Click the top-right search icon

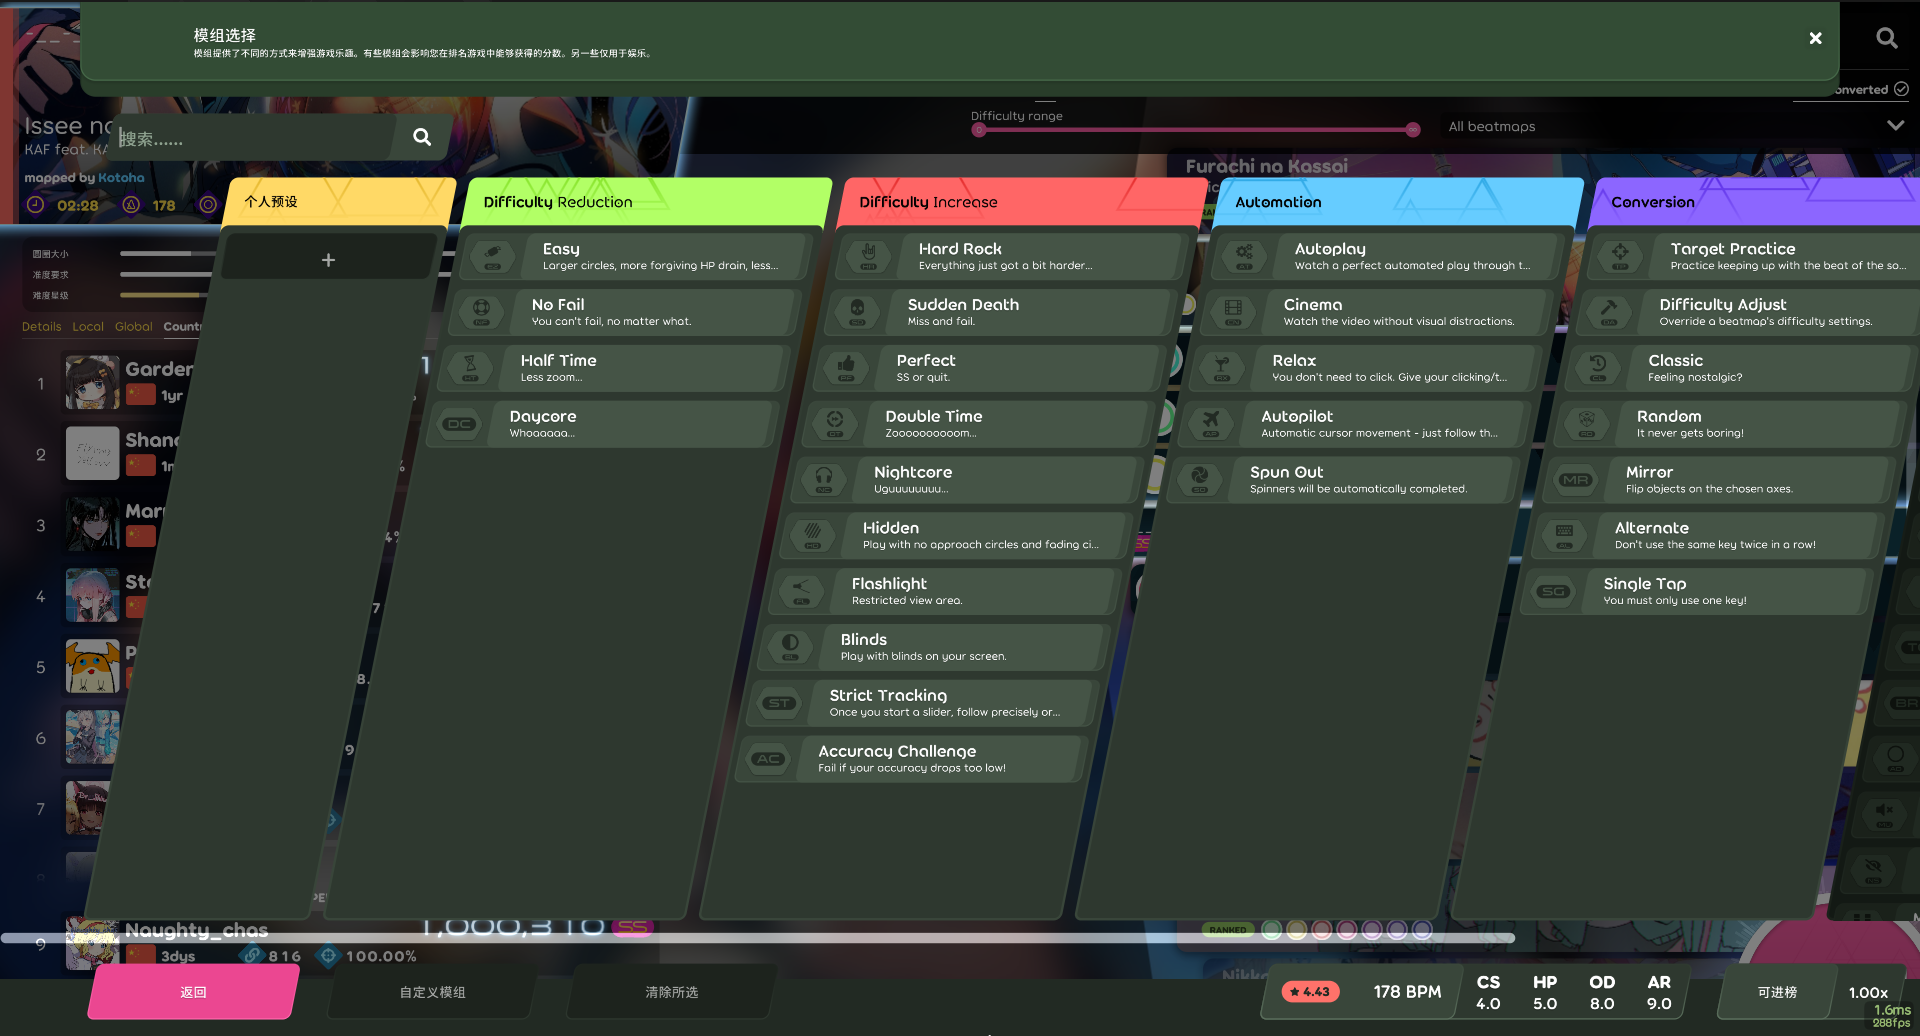1886,38
